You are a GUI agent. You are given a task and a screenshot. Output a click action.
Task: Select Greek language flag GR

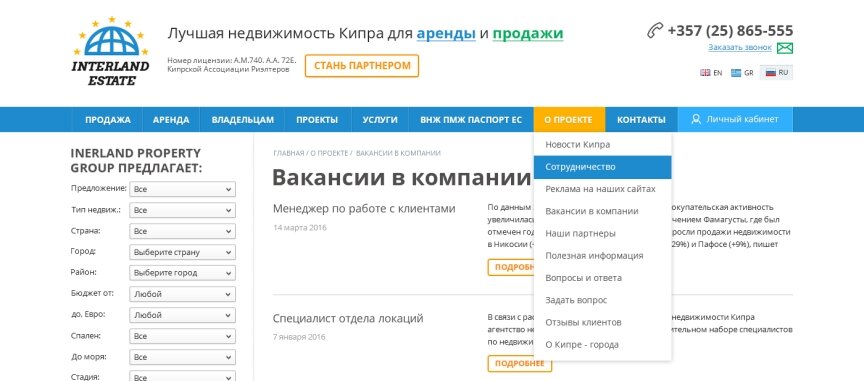[742, 73]
